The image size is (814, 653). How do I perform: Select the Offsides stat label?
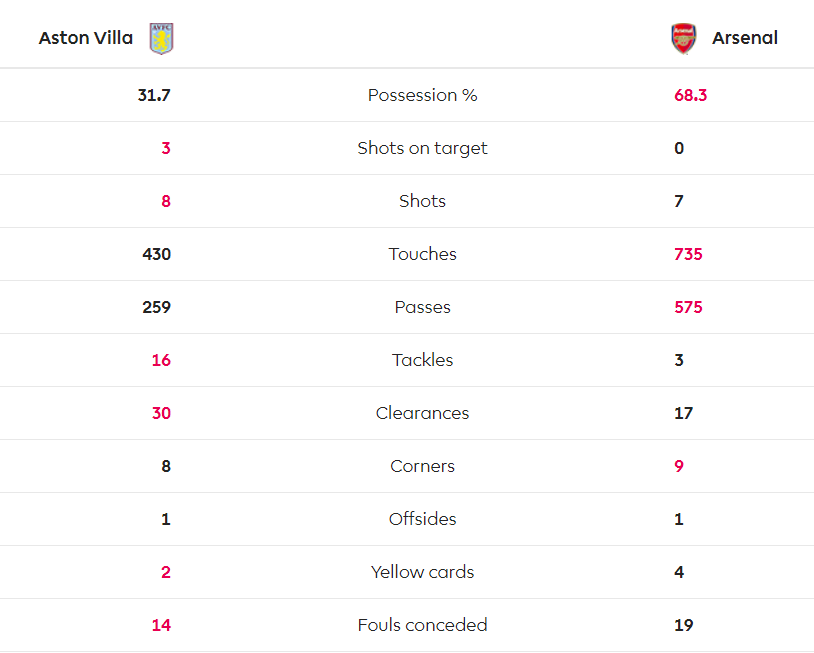coord(422,519)
